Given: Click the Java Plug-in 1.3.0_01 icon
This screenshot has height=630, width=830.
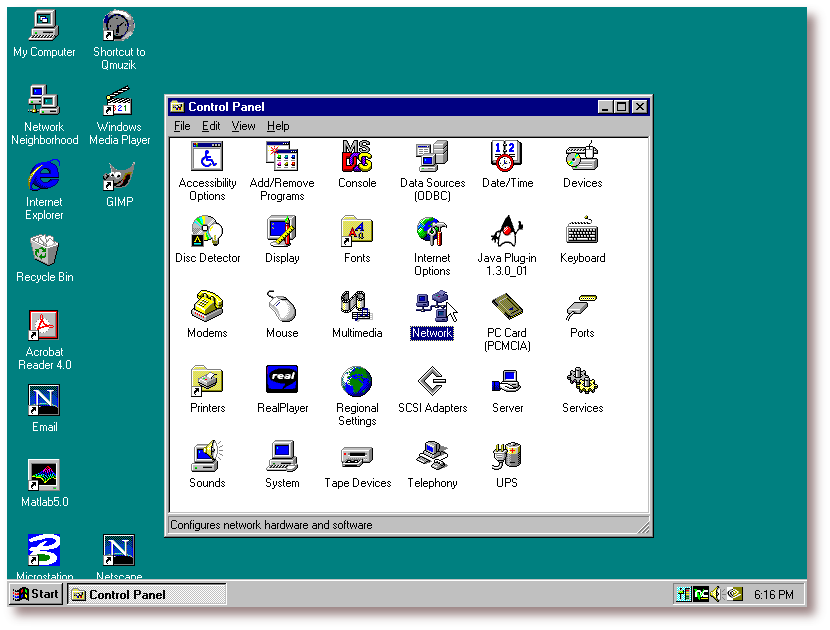Looking at the screenshot, I should (507, 232).
